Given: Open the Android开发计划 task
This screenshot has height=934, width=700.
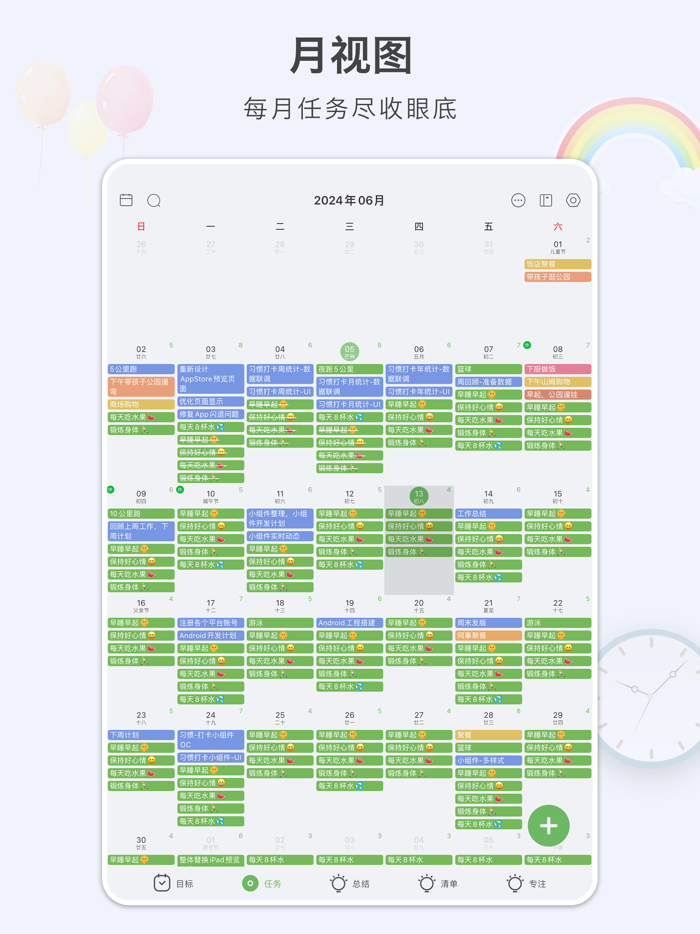Looking at the screenshot, I should pyautogui.click(x=211, y=636).
